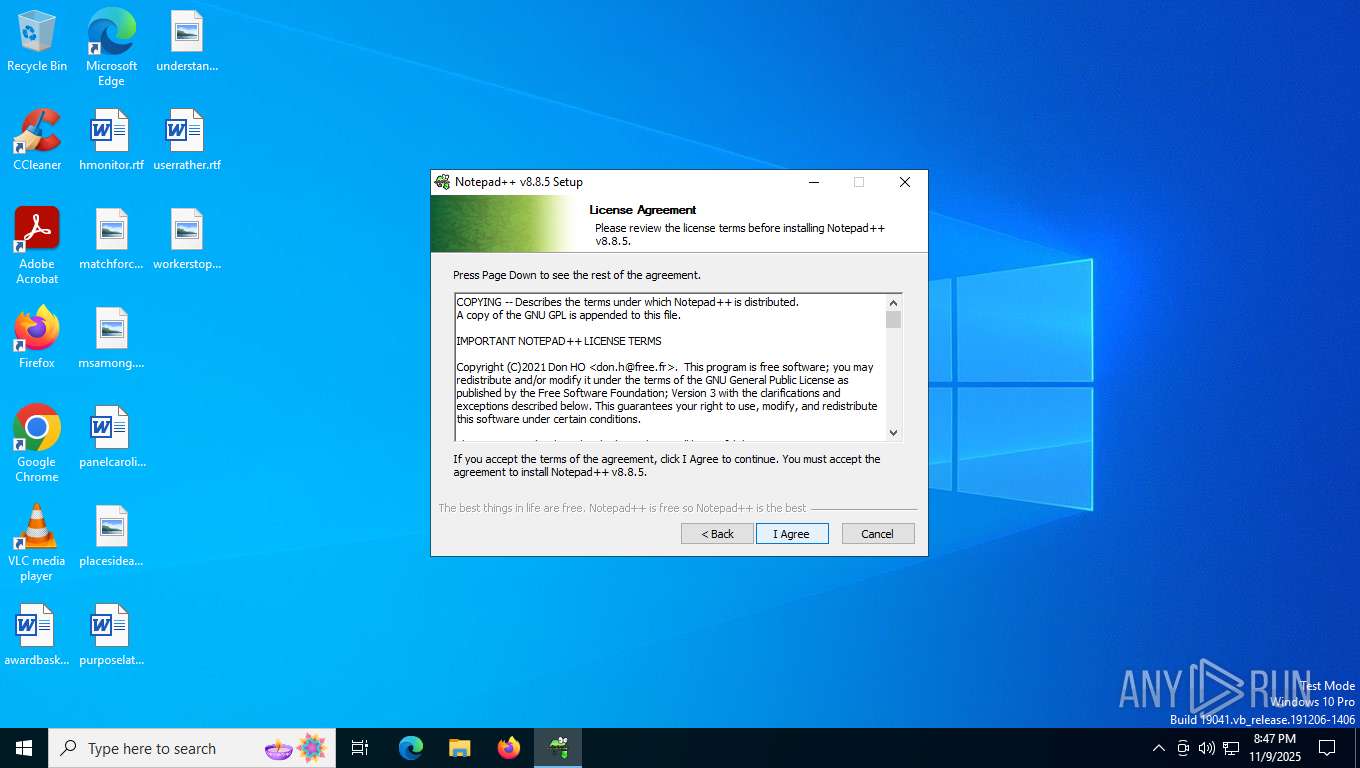Screen dimensions: 1360x768
Task: Select the placesidea... image file
Action: coord(111,536)
